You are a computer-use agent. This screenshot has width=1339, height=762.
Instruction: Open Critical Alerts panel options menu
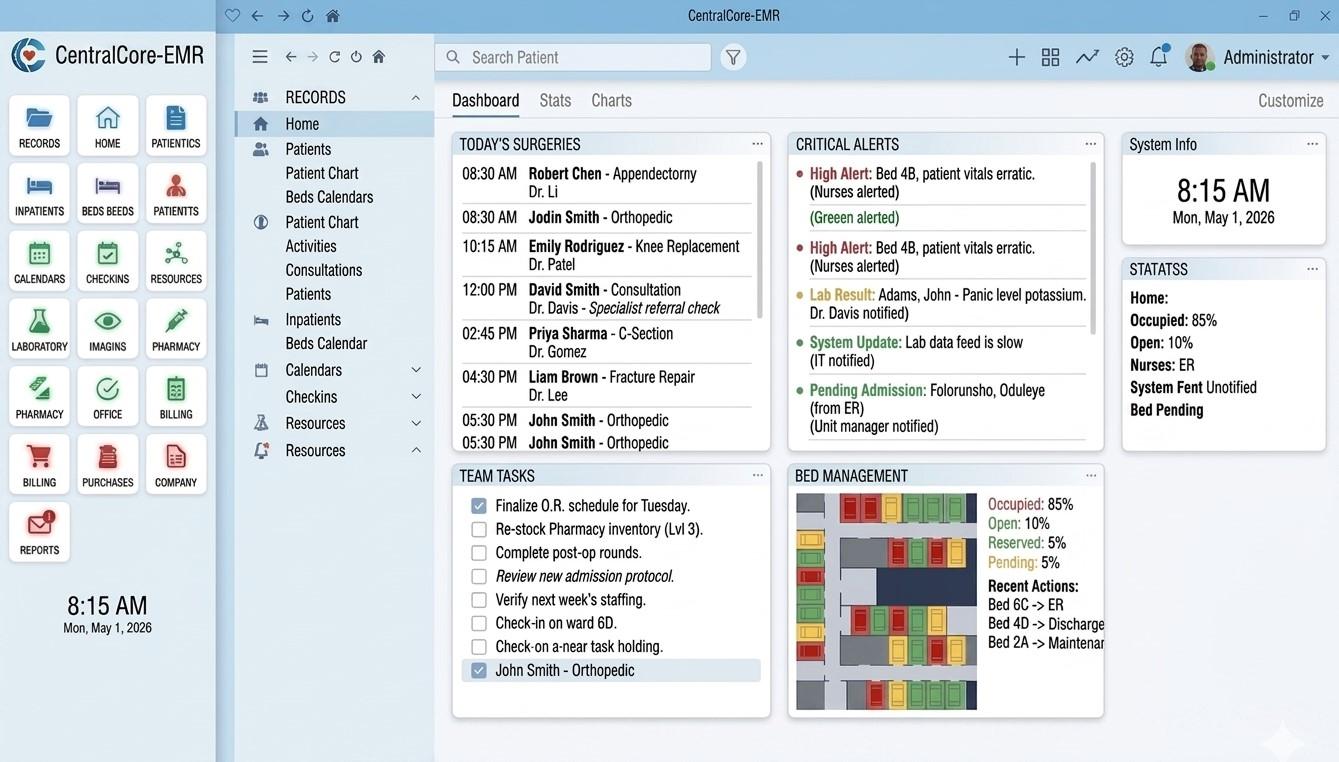click(1091, 144)
